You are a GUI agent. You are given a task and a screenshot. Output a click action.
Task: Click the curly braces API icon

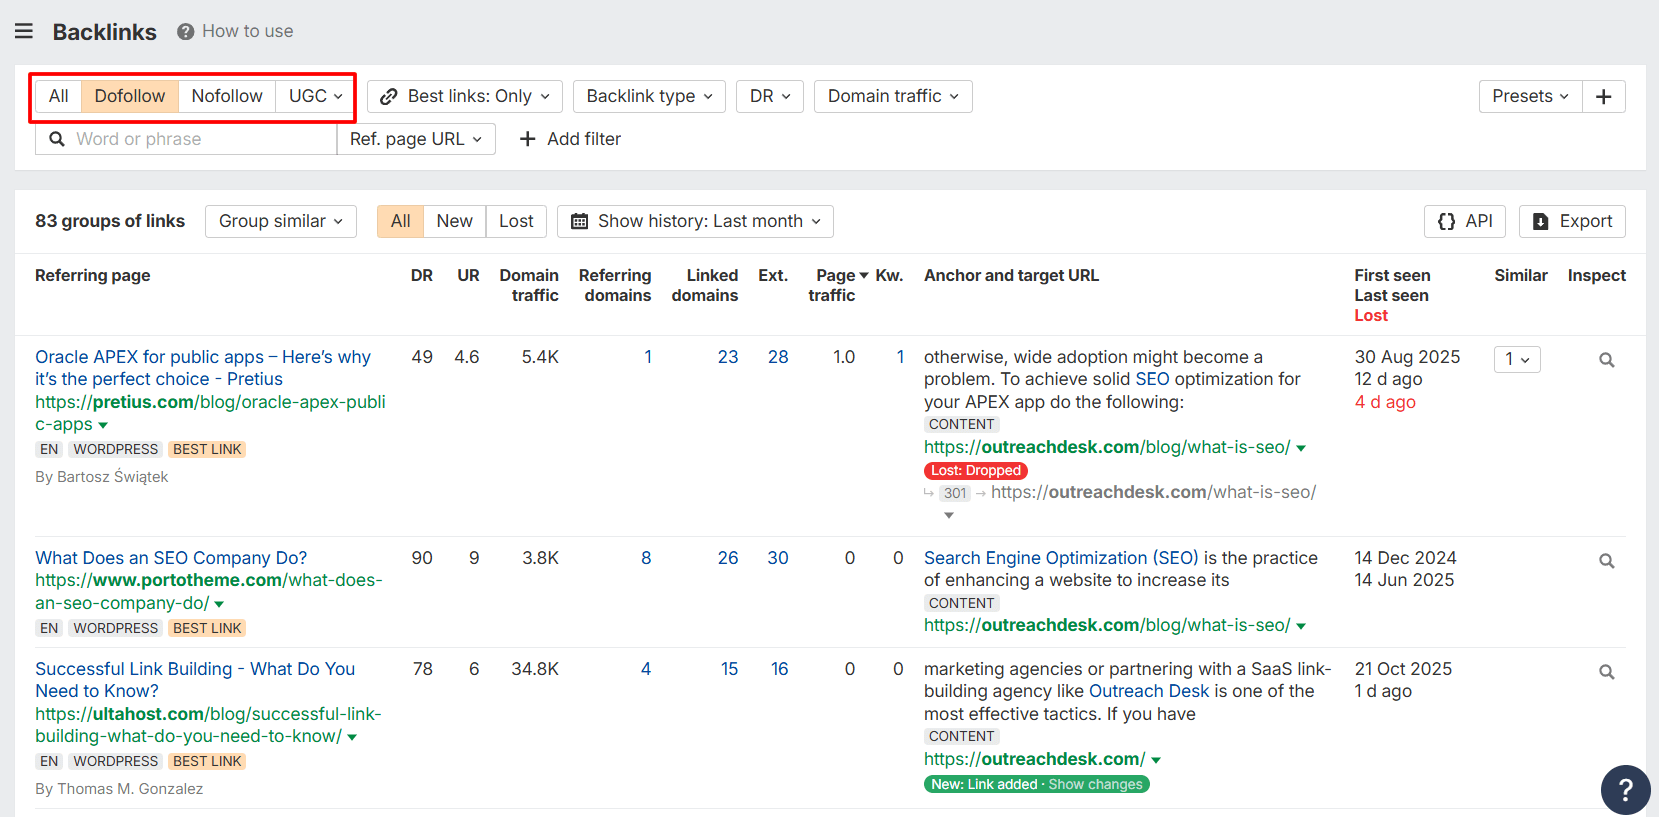[1446, 221]
